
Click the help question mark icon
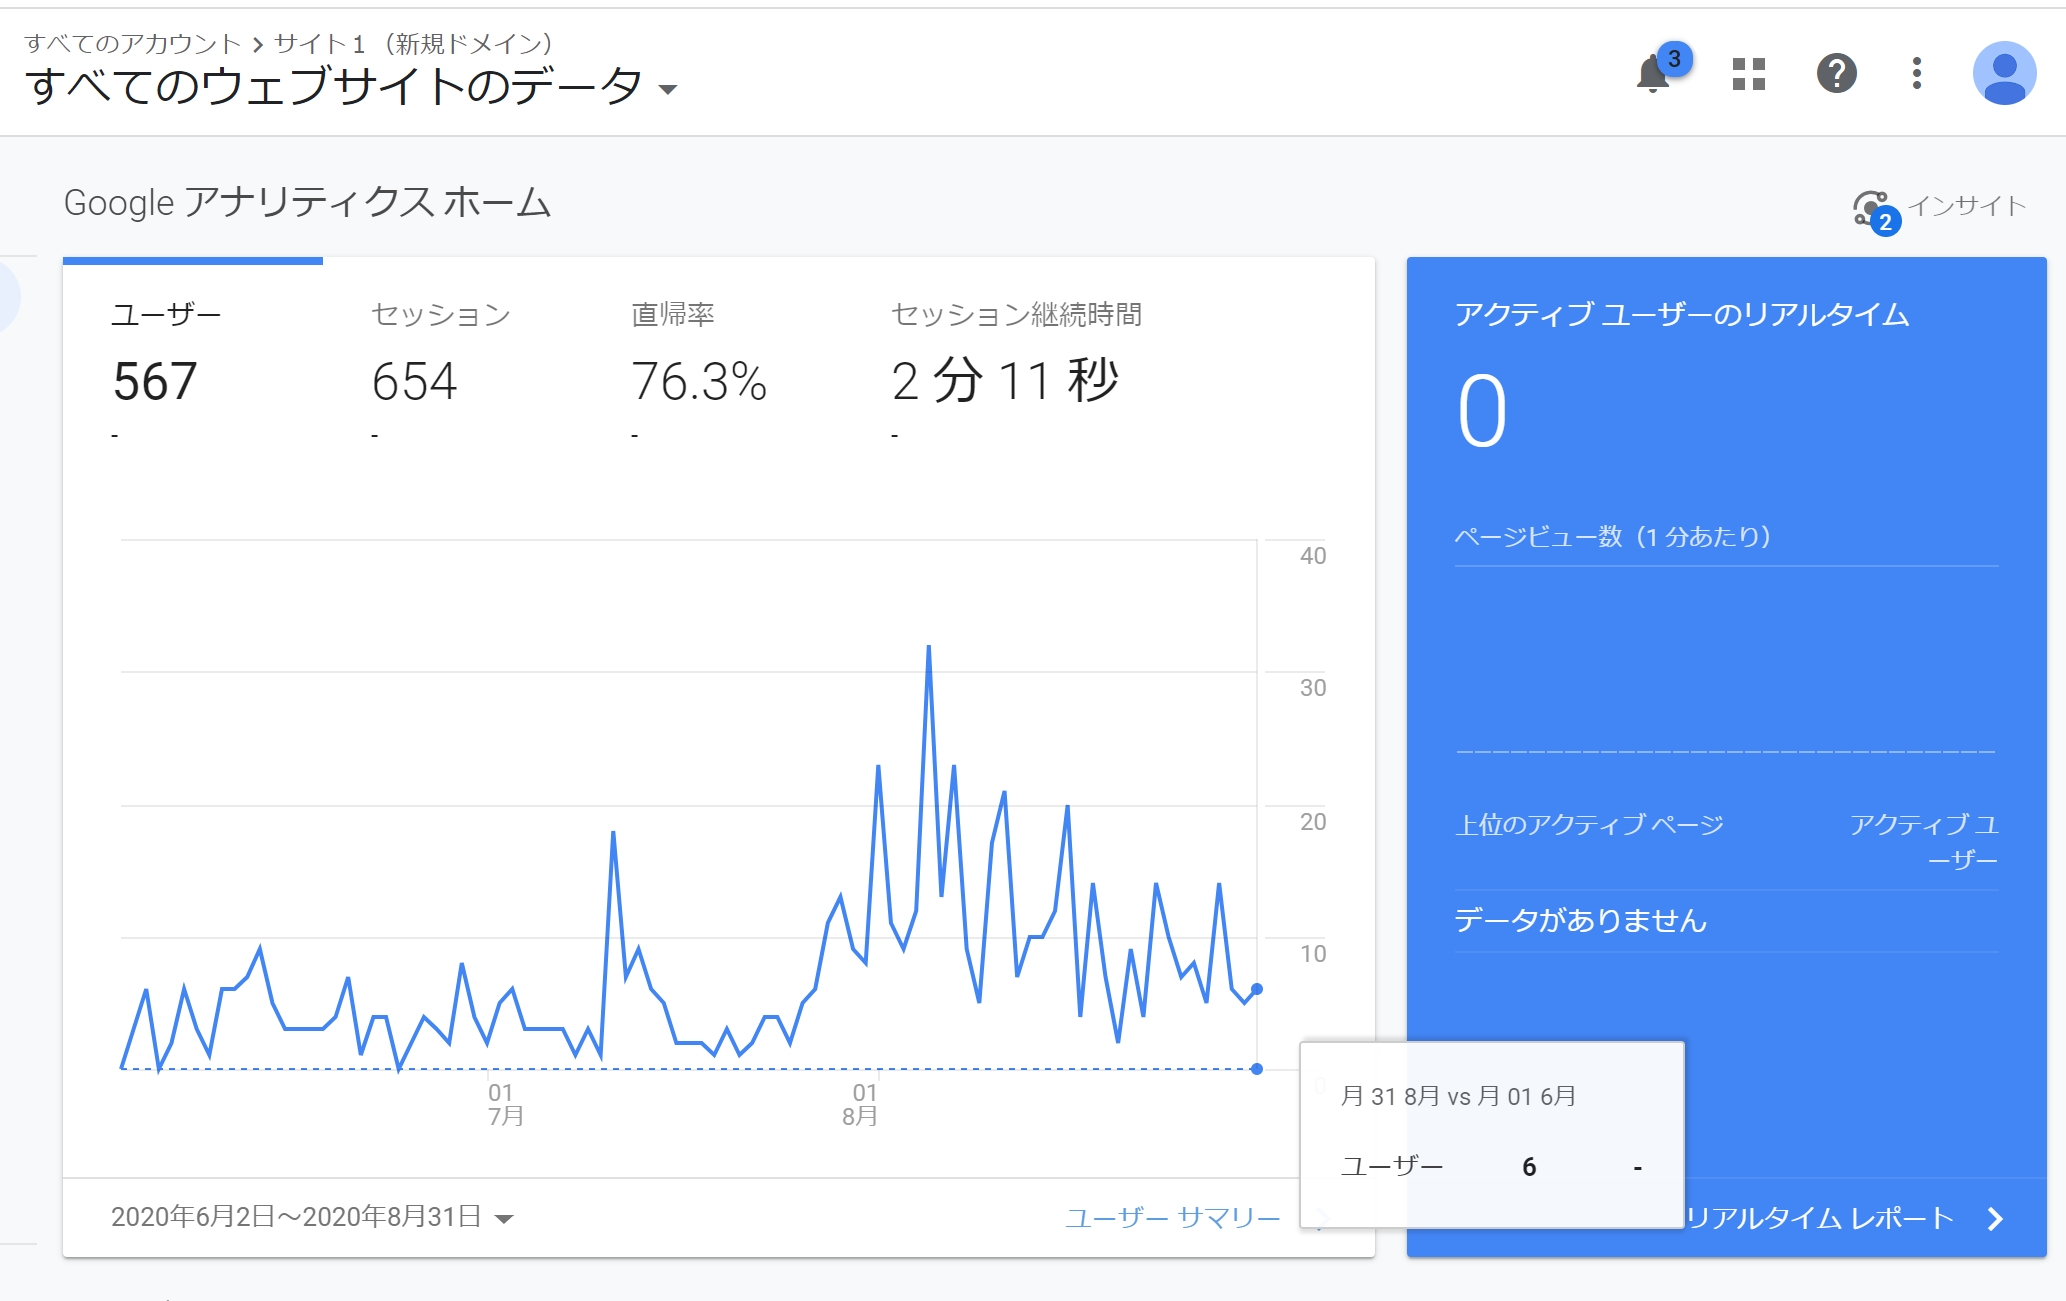[1836, 74]
